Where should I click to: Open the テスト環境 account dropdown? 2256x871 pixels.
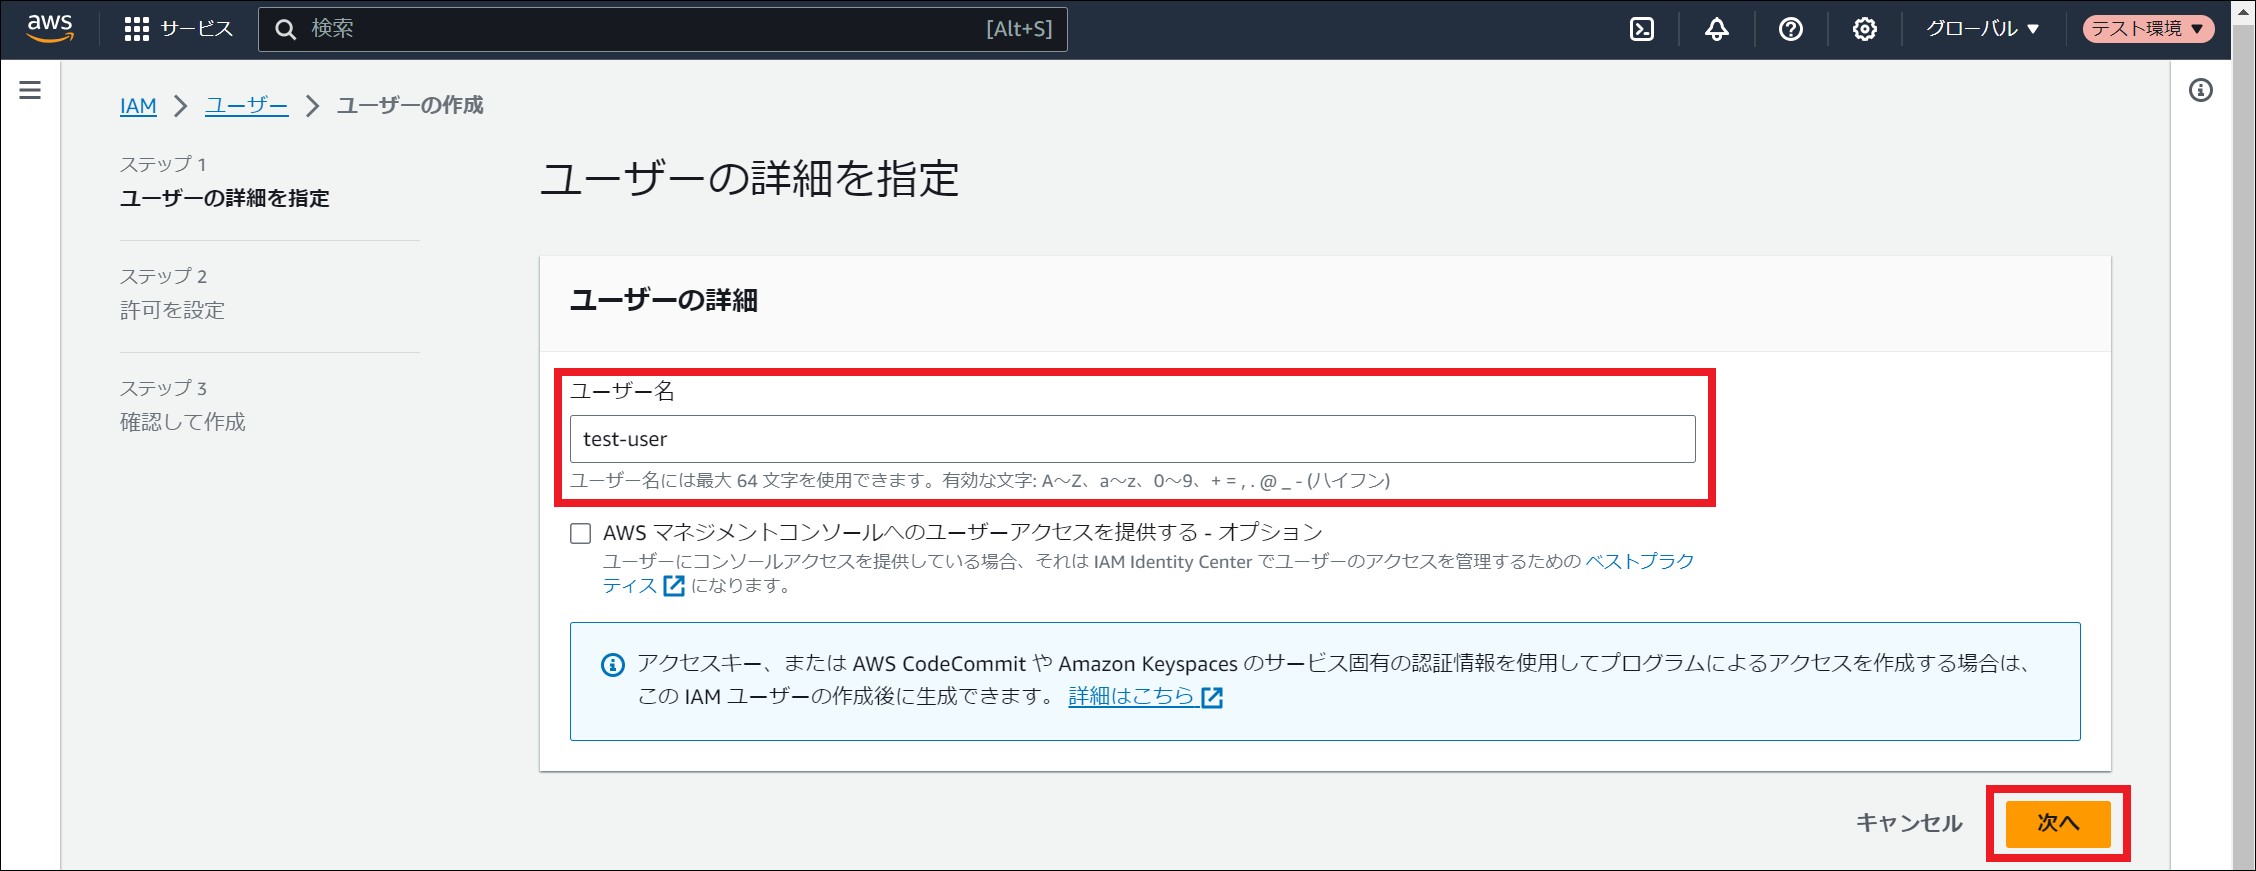pyautogui.click(x=2147, y=29)
